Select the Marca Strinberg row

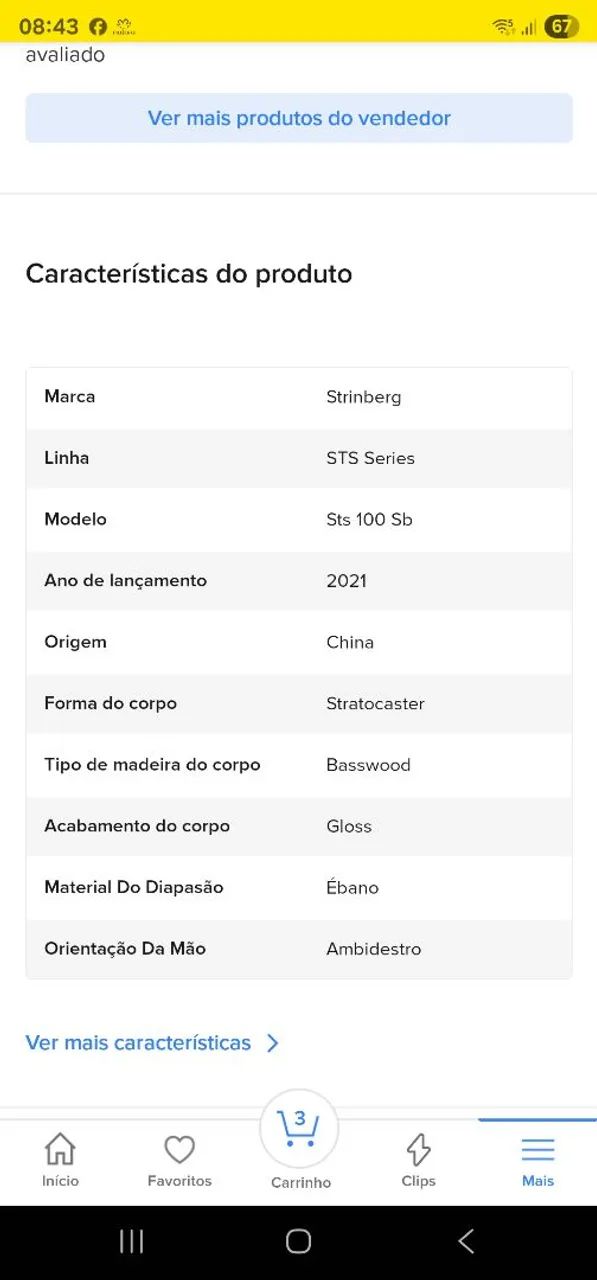(x=299, y=397)
